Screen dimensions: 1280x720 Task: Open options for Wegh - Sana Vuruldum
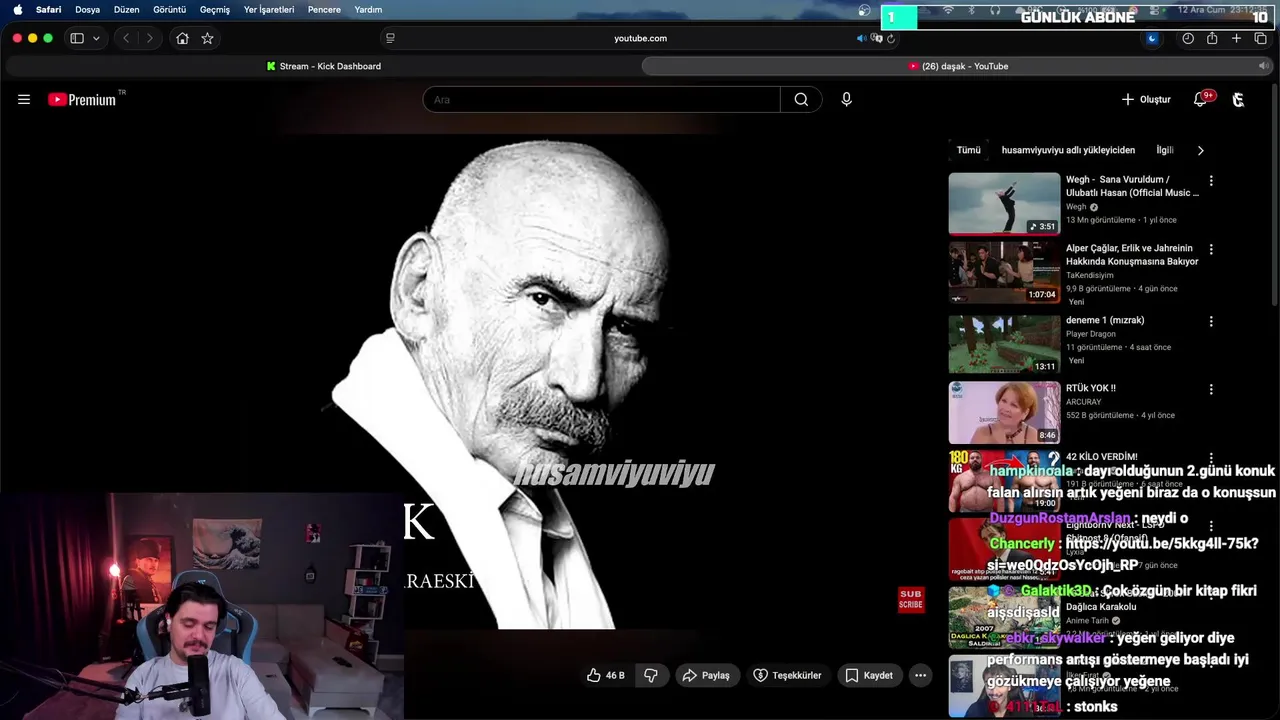coord(1211,181)
